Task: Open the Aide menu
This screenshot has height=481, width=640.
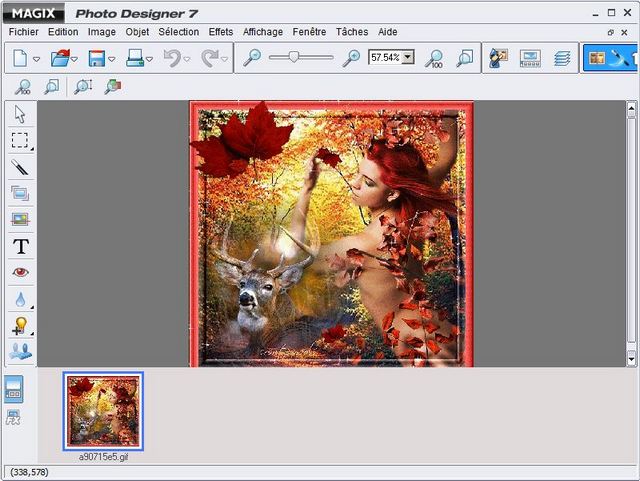Action: 388,32
